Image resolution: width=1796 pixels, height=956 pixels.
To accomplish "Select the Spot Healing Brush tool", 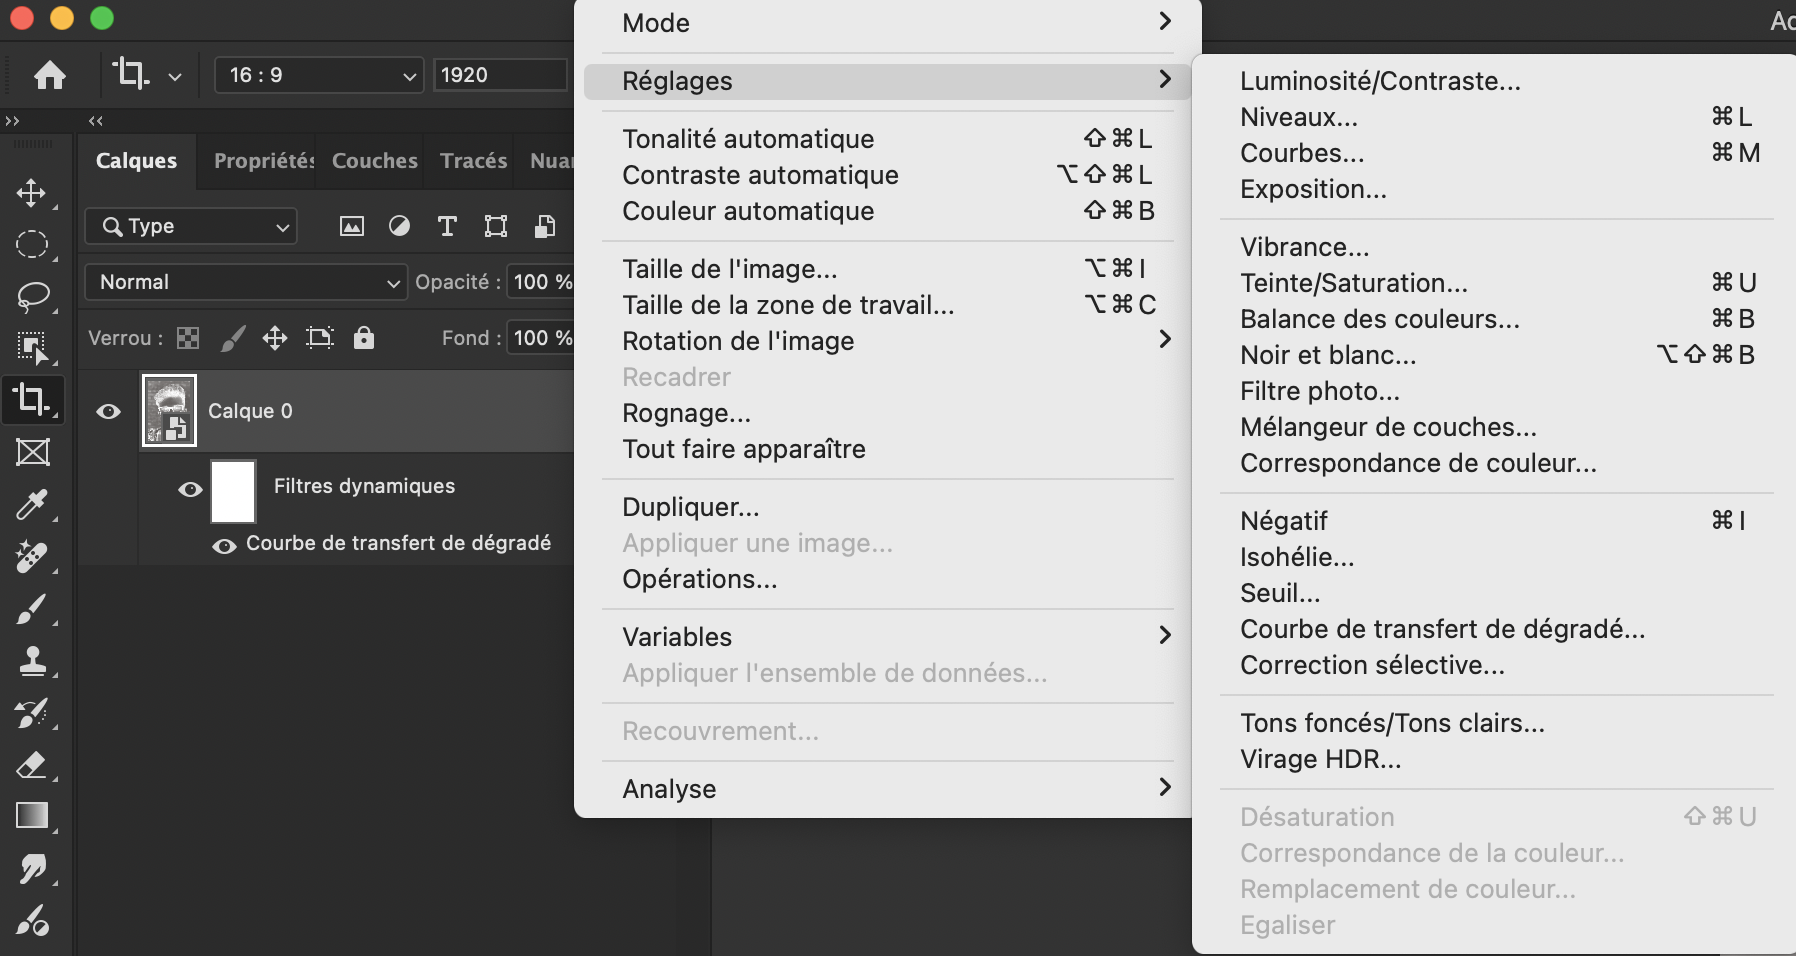I will (x=33, y=557).
